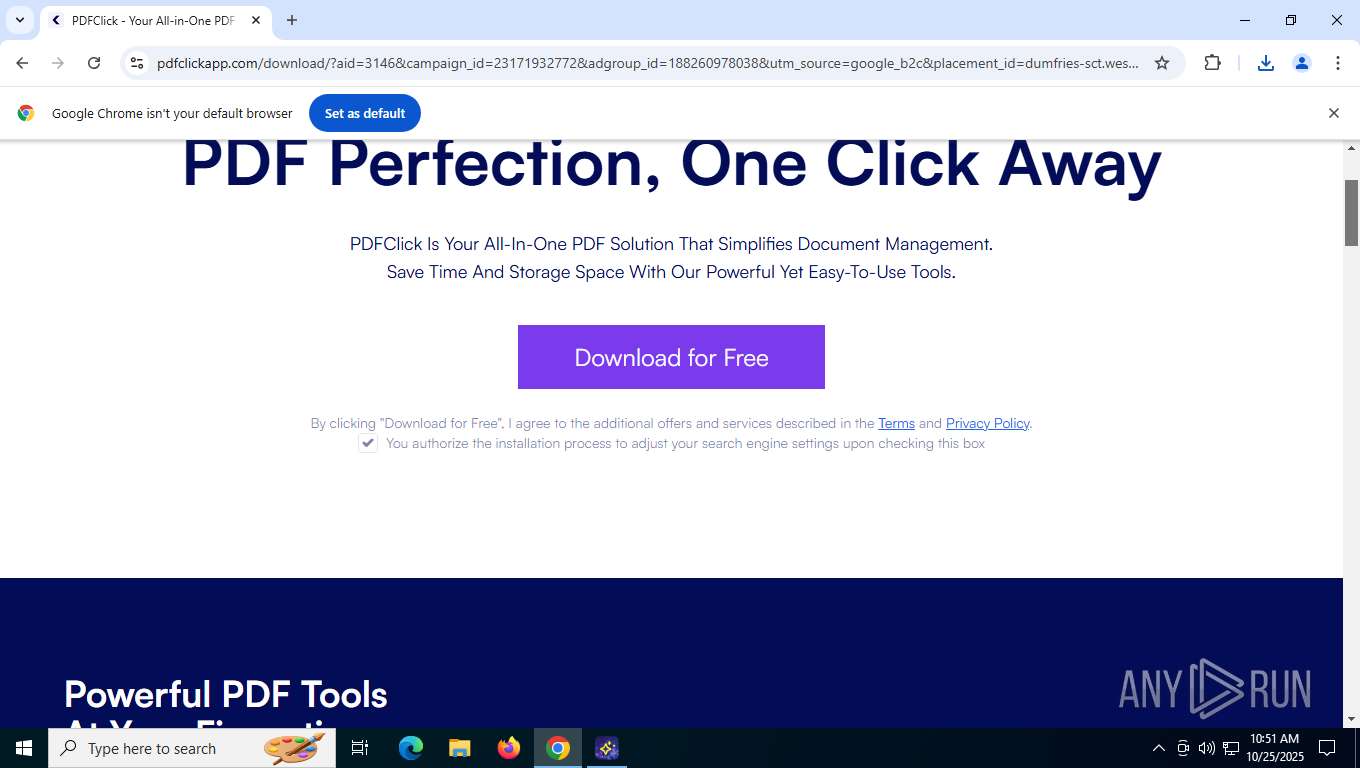Show Chrome downloads
The image size is (1360, 768).
pos(1266,63)
